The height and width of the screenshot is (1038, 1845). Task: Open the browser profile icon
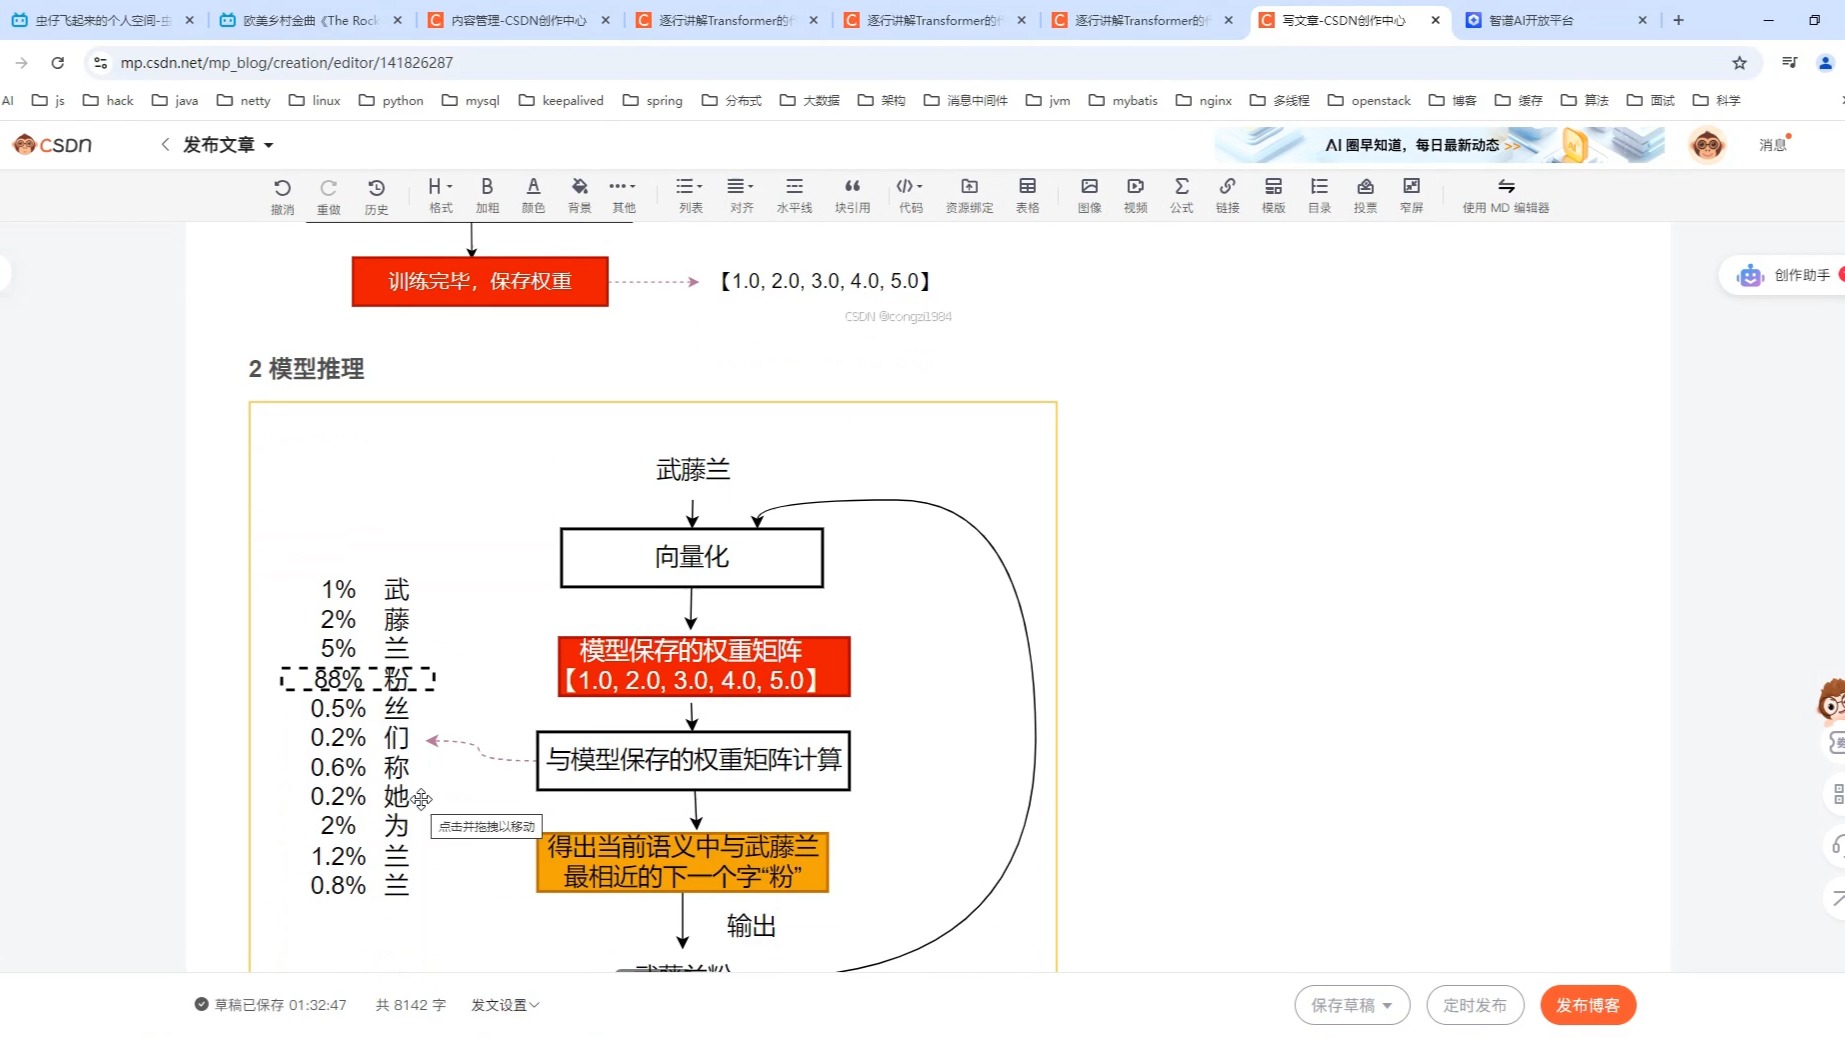pos(1825,62)
